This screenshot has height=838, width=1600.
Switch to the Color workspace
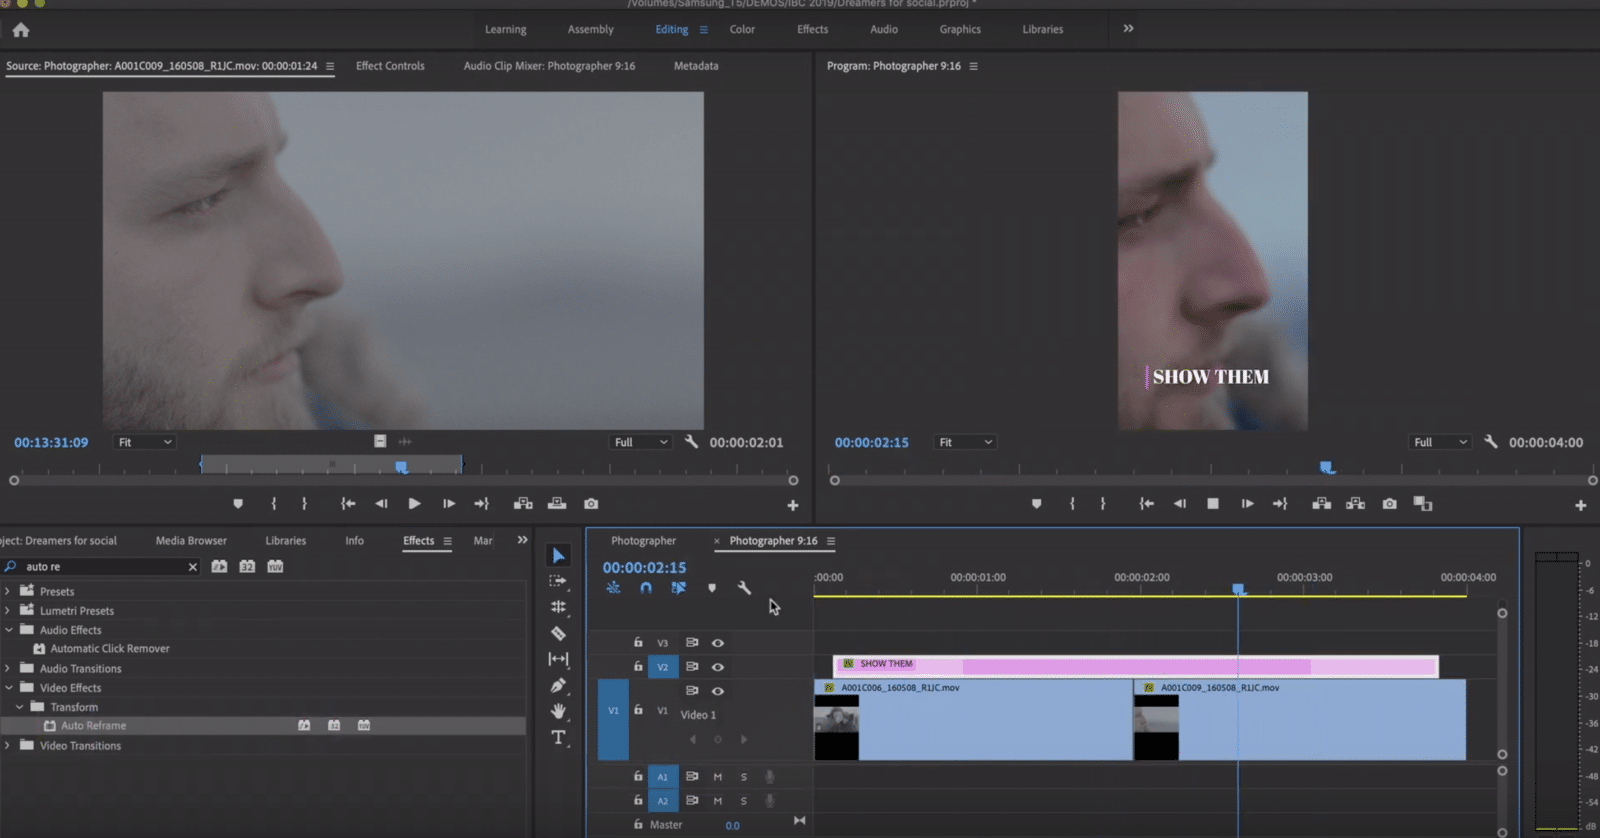(742, 30)
